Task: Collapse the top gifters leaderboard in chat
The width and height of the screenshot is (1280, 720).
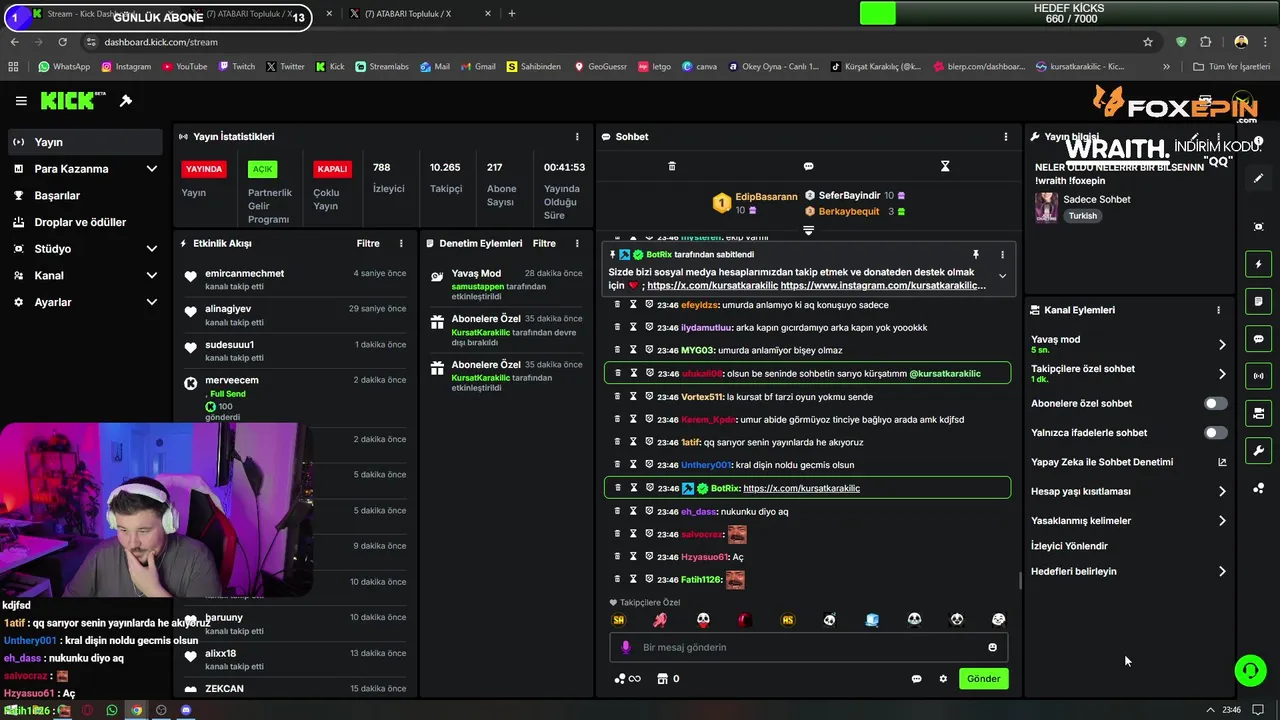Action: point(808,230)
